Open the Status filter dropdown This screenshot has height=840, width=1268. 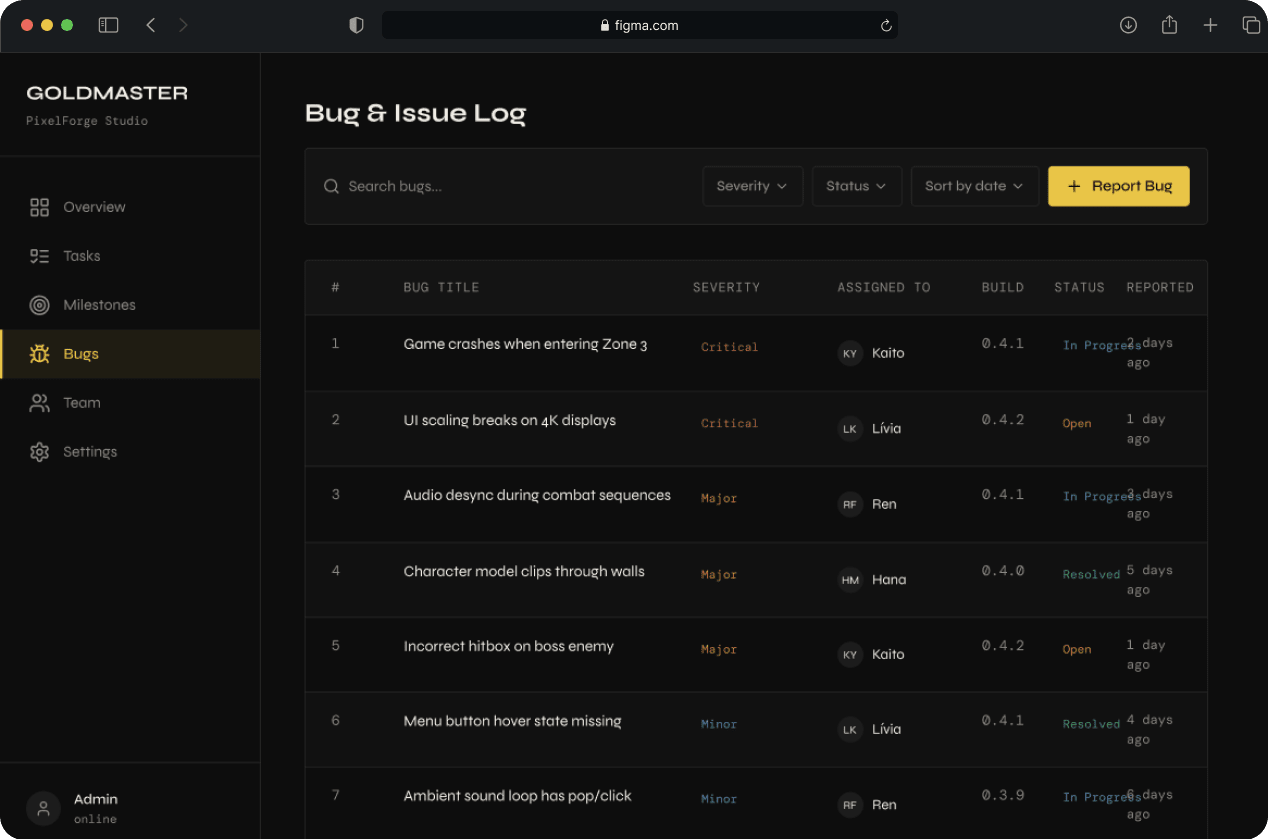pos(856,186)
